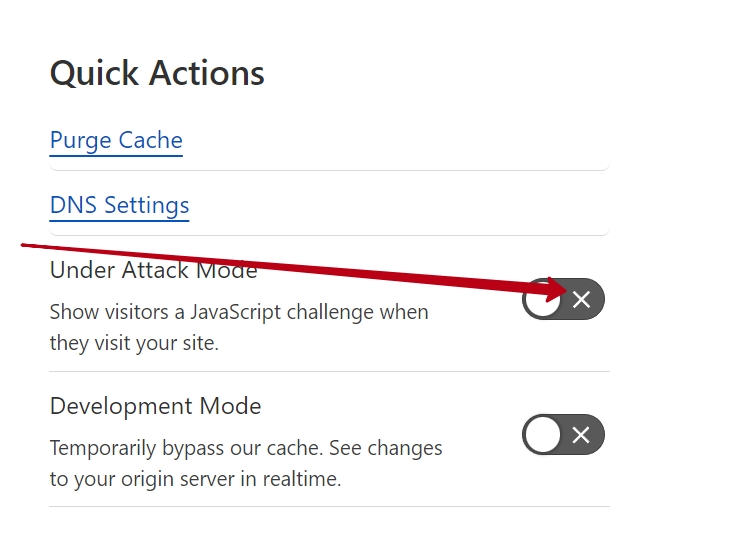
Task: Click the red arrow head annotation
Action: click(556, 289)
